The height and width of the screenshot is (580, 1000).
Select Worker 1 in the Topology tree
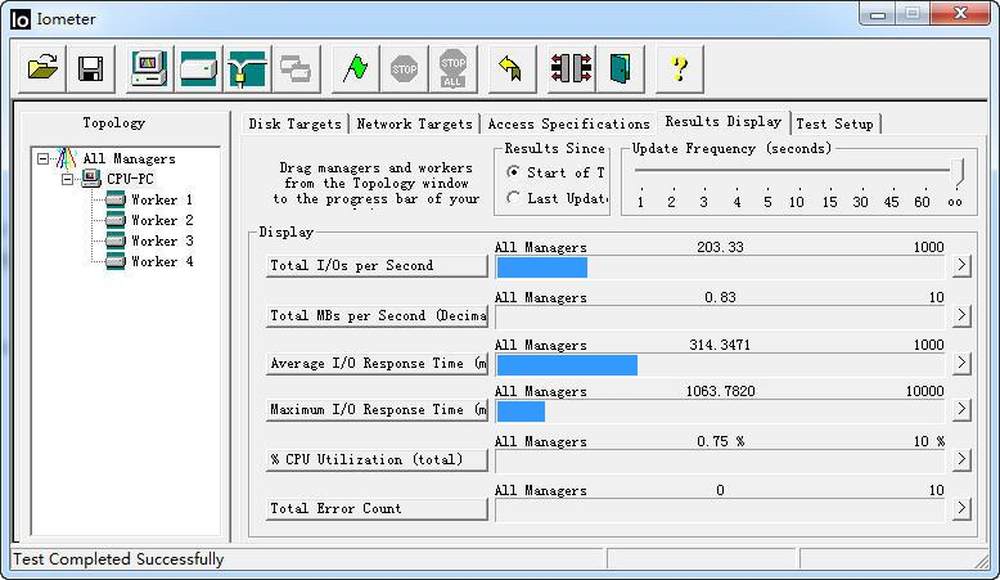(161, 200)
